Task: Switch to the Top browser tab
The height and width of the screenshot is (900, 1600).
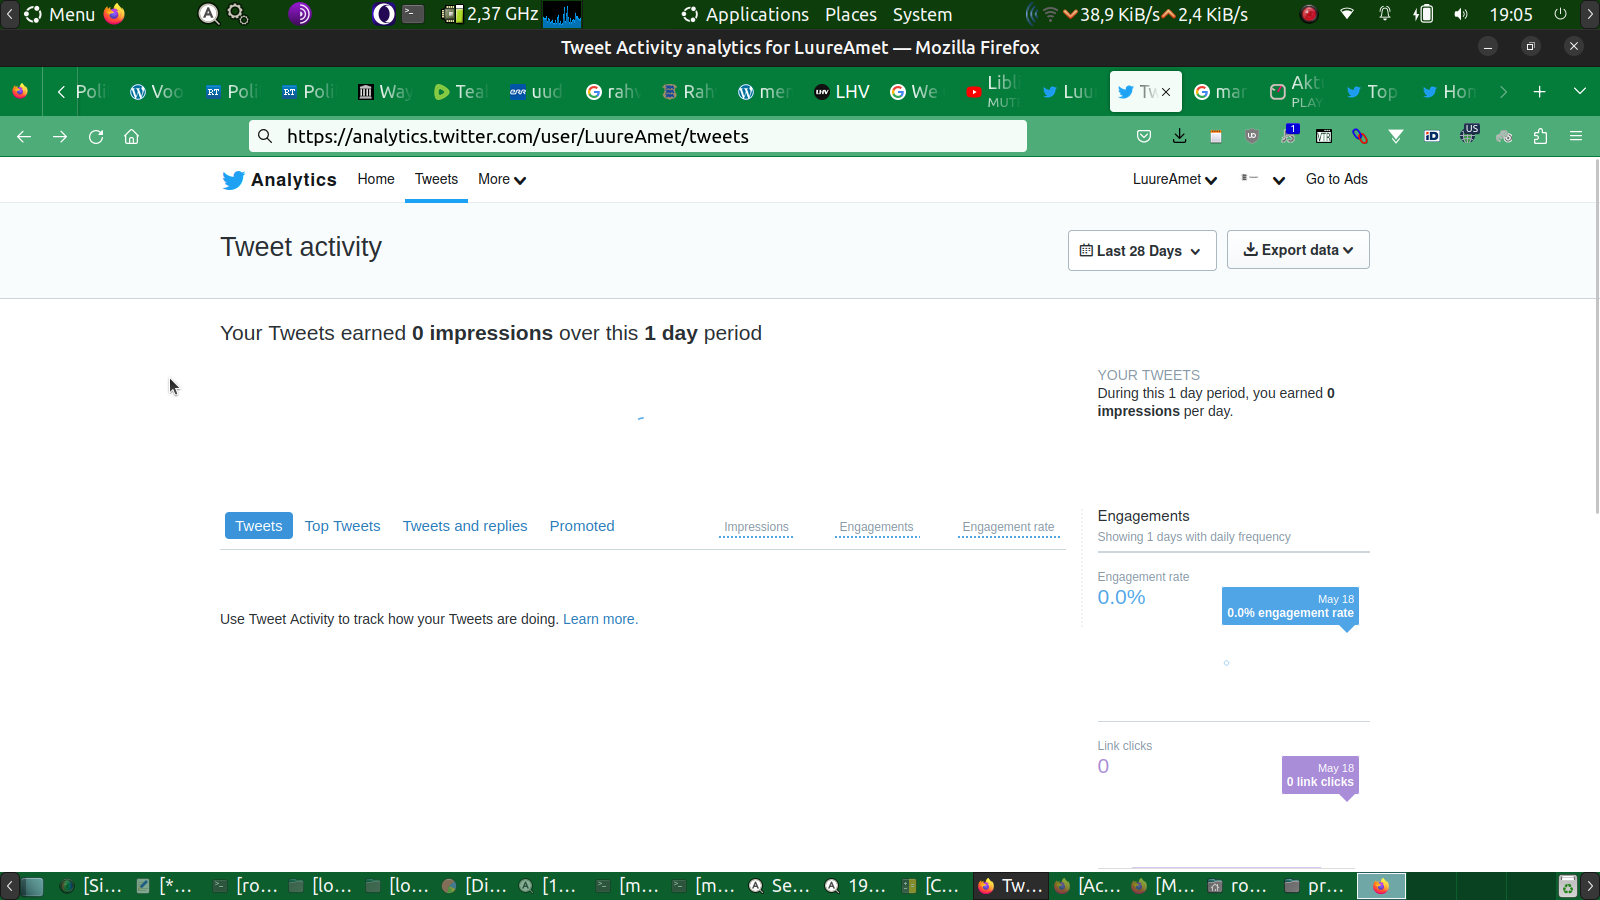Action: [1371, 92]
